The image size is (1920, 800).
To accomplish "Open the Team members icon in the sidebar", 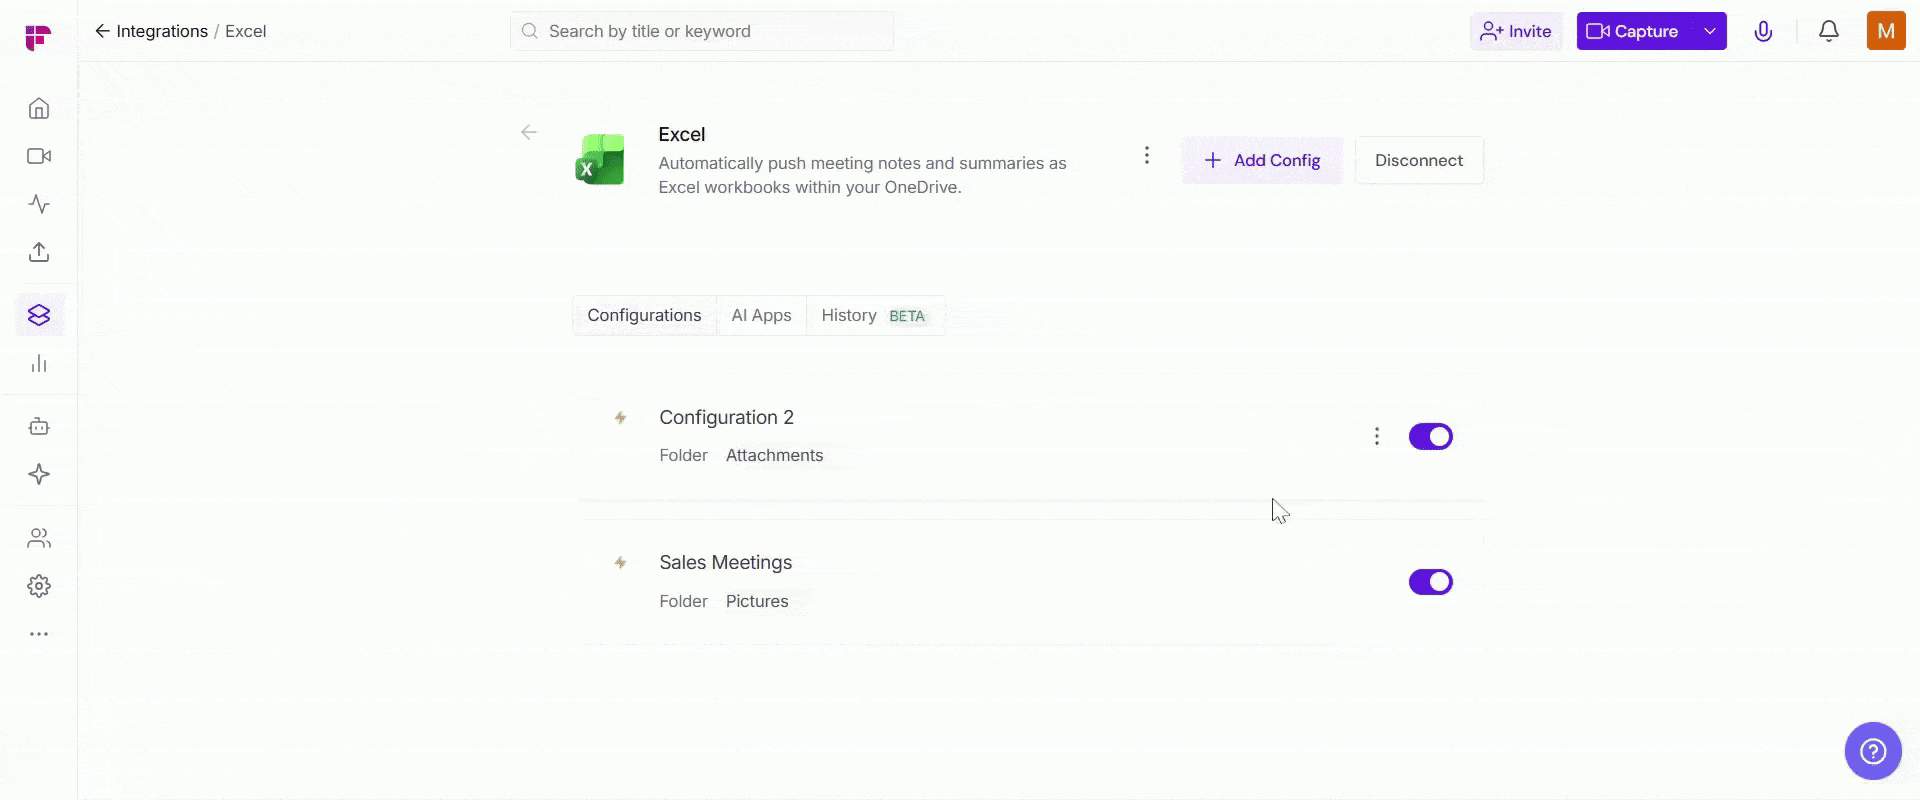I will [x=38, y=538].
